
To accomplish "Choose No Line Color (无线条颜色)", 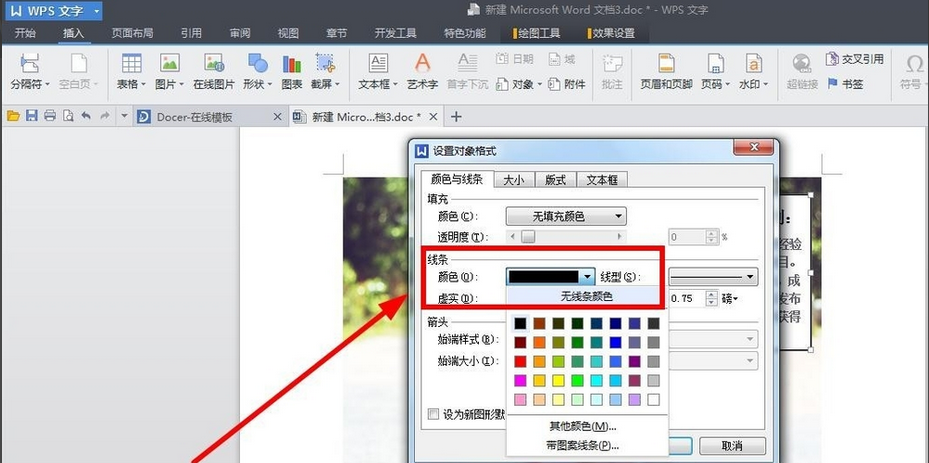I will tap(586, 296).
